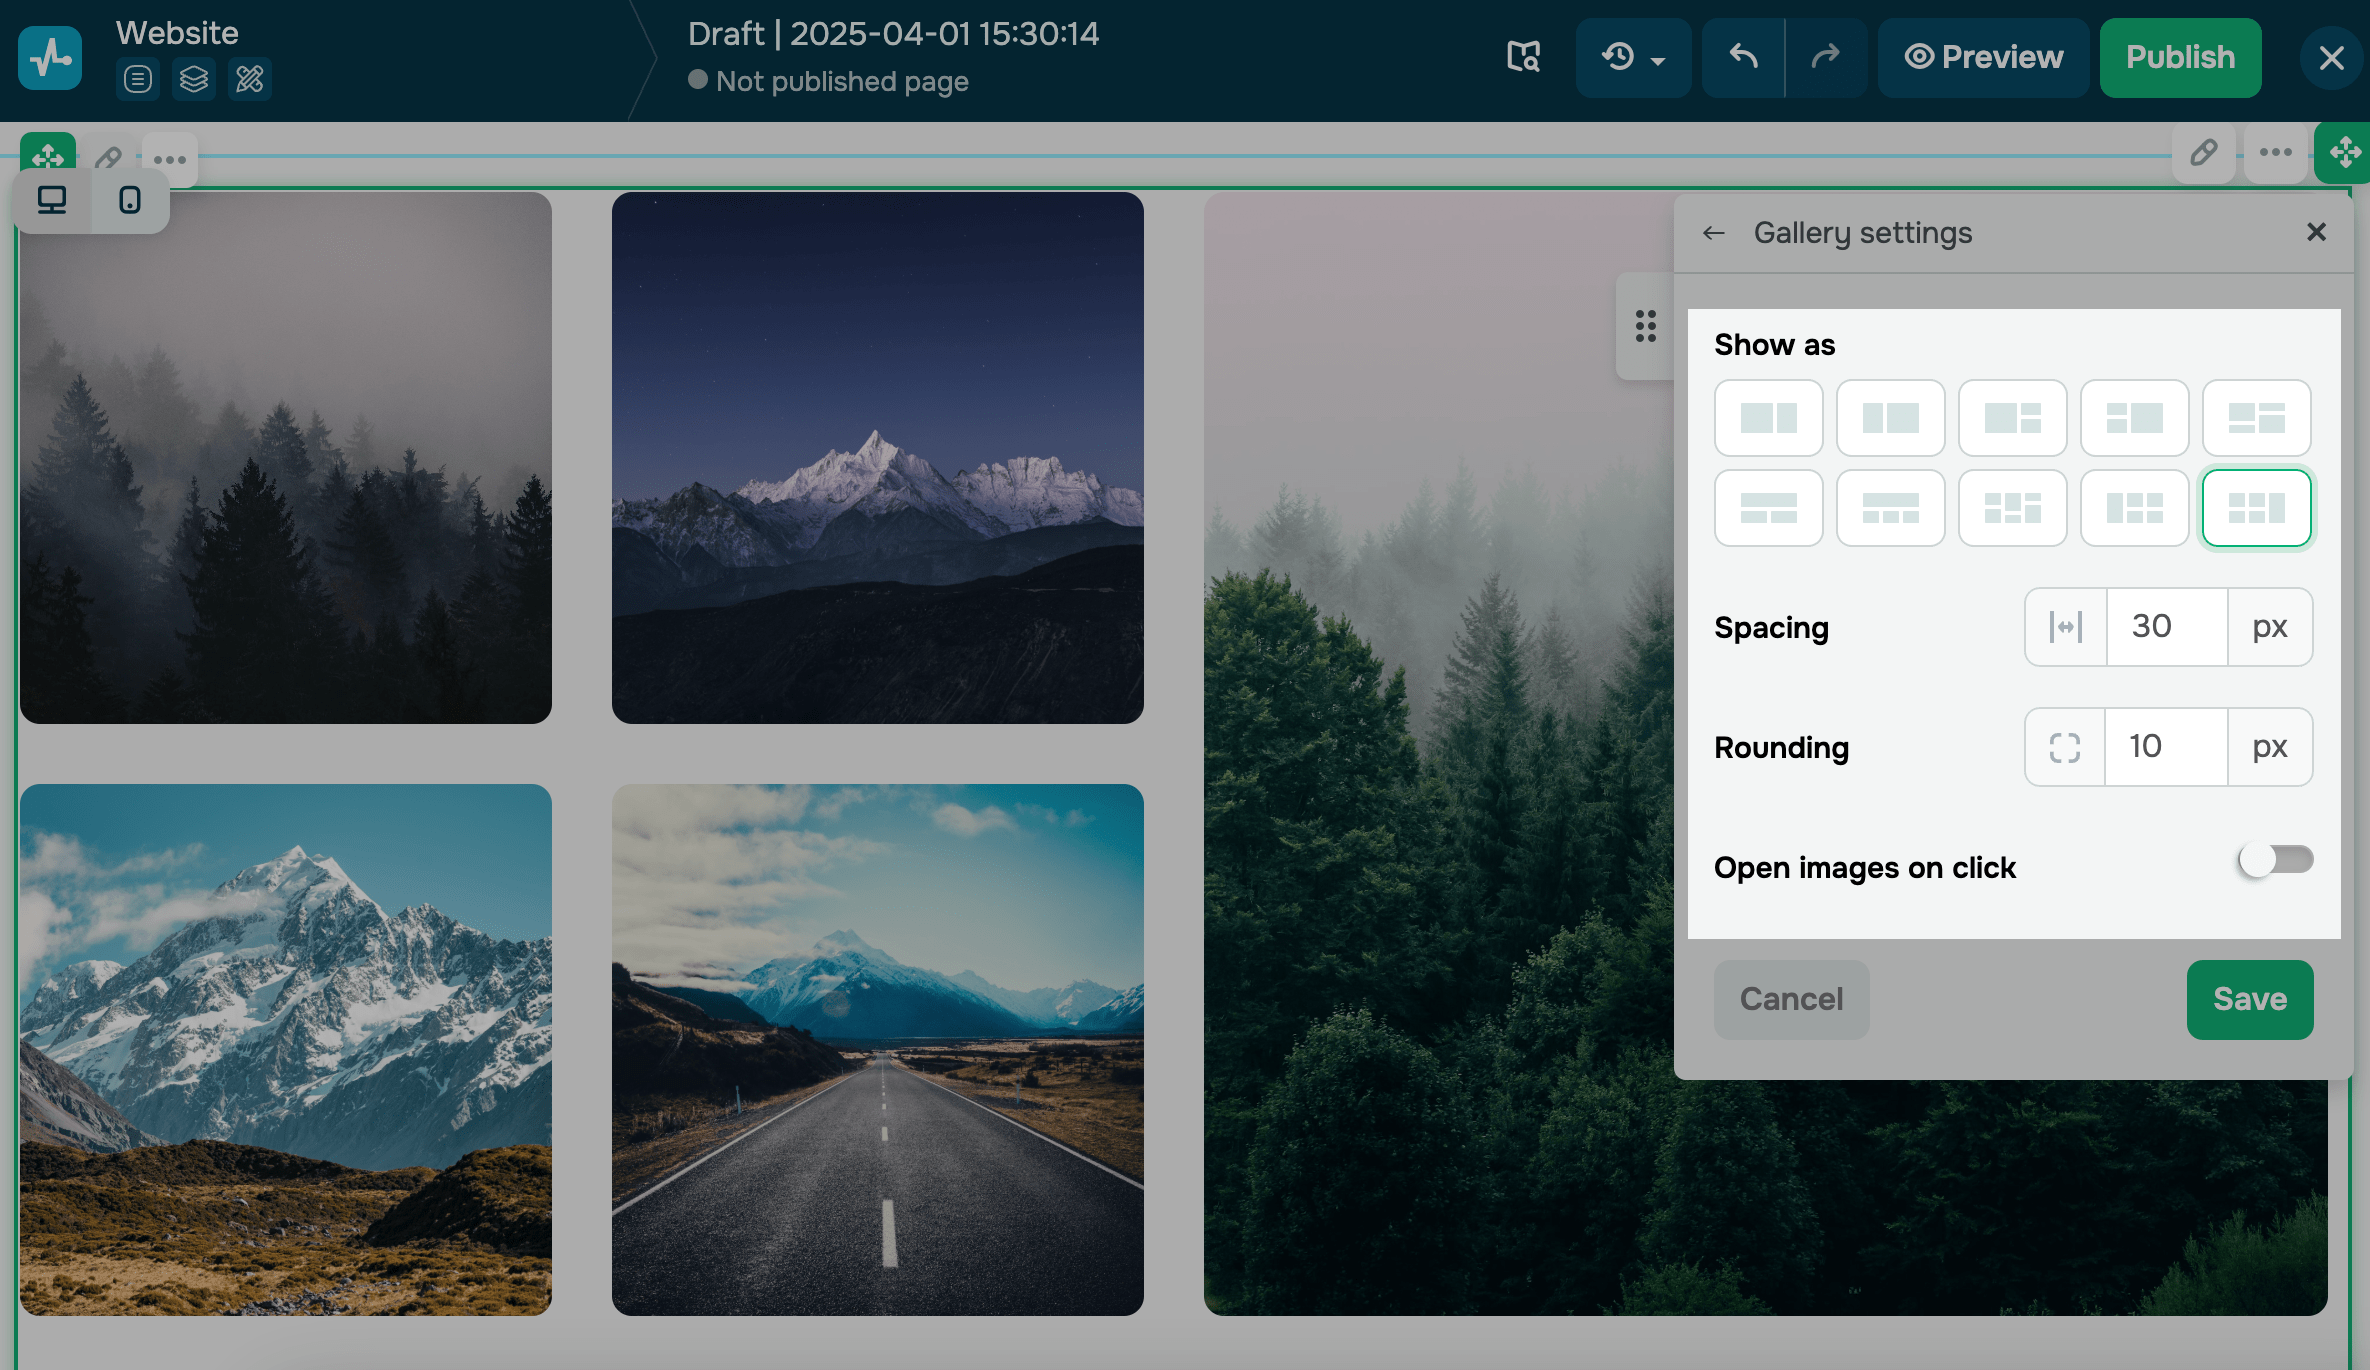Click the Save button
2370x1370 pixels.
[2249, 999]
